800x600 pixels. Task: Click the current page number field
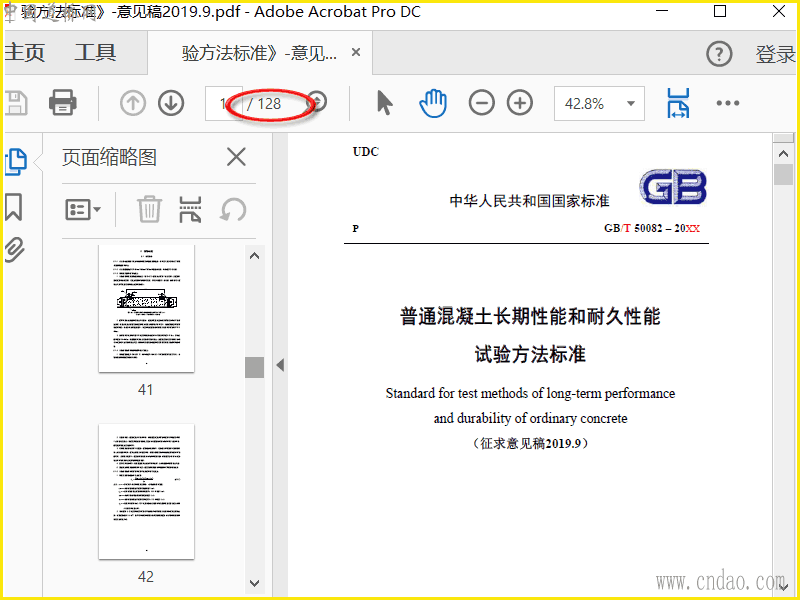223,104
